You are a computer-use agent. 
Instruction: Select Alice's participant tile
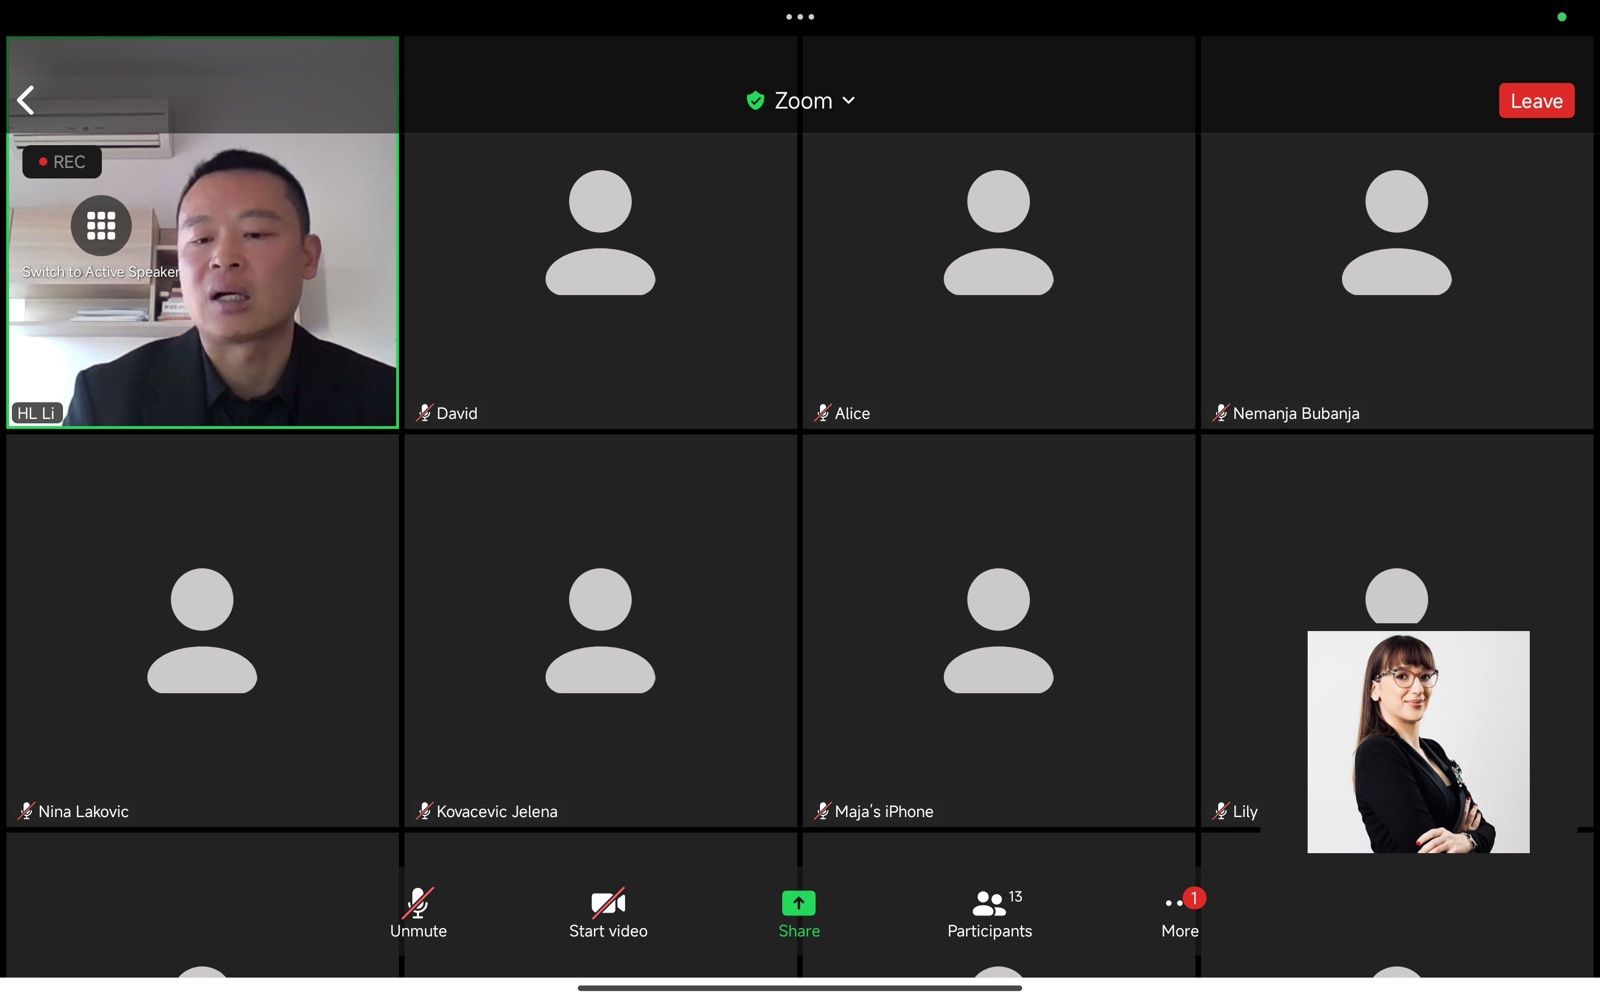pos(998,233)
